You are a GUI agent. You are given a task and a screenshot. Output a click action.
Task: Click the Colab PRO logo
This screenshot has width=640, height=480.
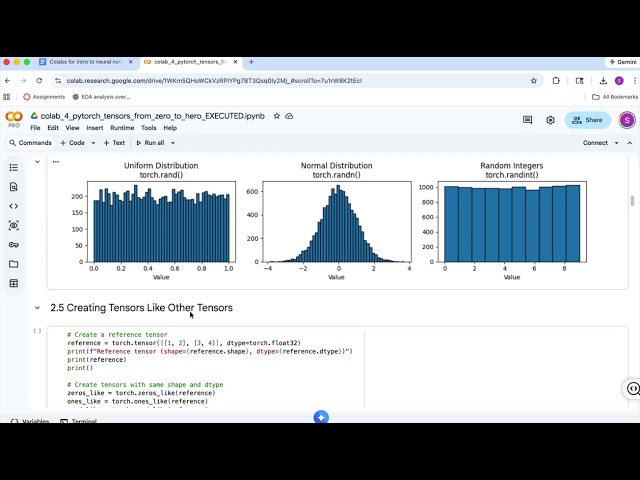pyautogui.click(x=14, y=119)
